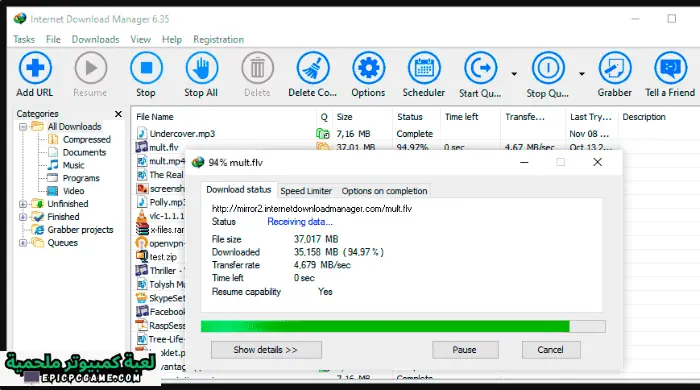Open Start Queue dropdown arrow
This screenshot has height=390, width=700.
(x=514, y=74)
